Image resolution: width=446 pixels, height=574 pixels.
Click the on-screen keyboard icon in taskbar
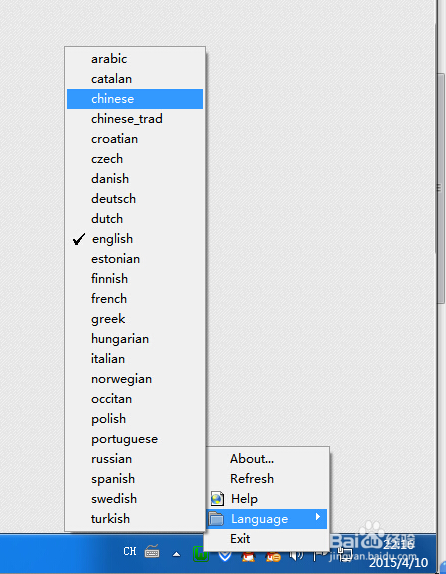click(152, 551)
